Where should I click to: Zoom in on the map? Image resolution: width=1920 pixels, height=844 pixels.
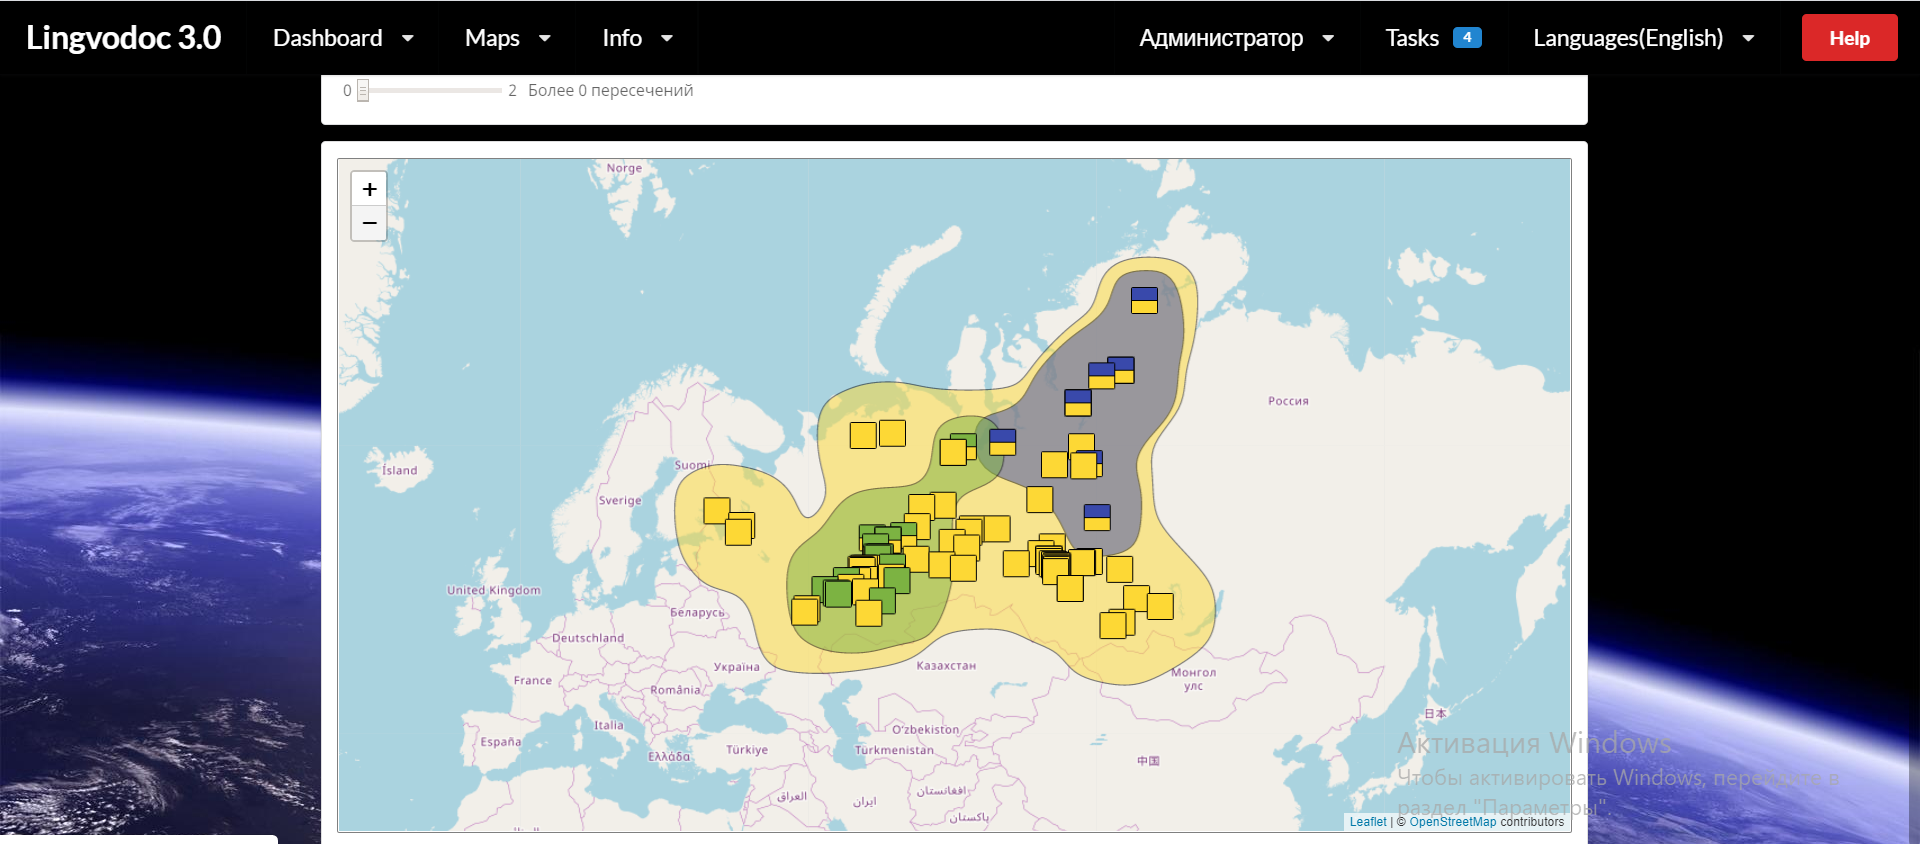pos(369,189)
